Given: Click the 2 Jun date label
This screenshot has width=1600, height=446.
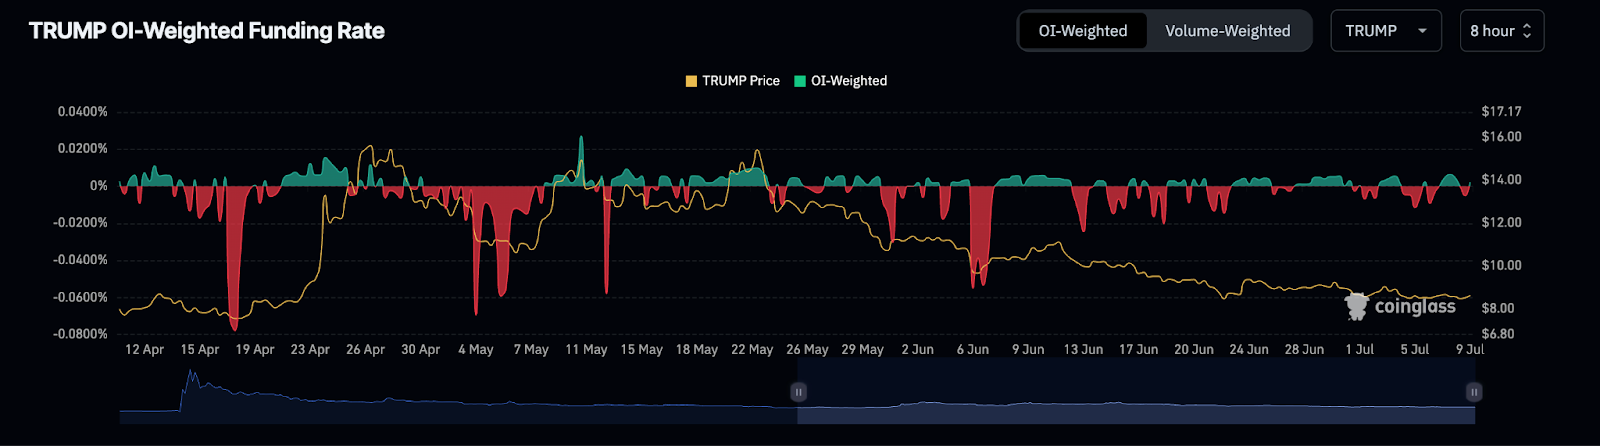Looking at the screenshot, I should coord(917,349).
